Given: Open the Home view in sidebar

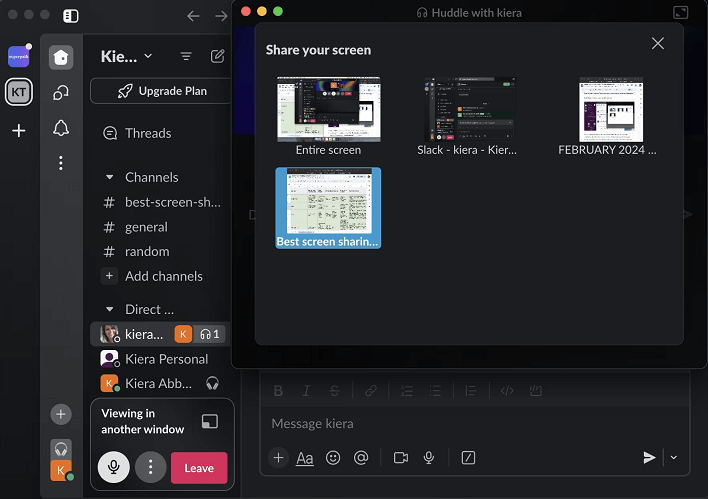Looking at the screenshot, I should (61, 57).
